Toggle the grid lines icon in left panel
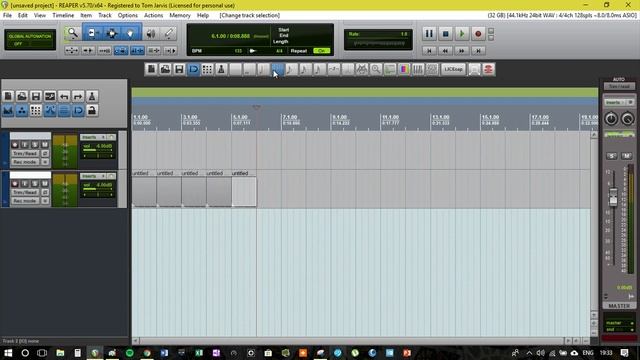Viewport: 640px width, 360px height. tap(36, 111)
